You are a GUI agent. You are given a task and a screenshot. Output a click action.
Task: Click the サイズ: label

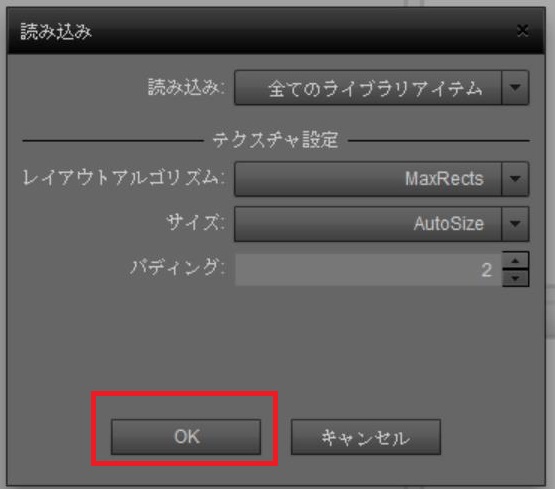[195, 223]
